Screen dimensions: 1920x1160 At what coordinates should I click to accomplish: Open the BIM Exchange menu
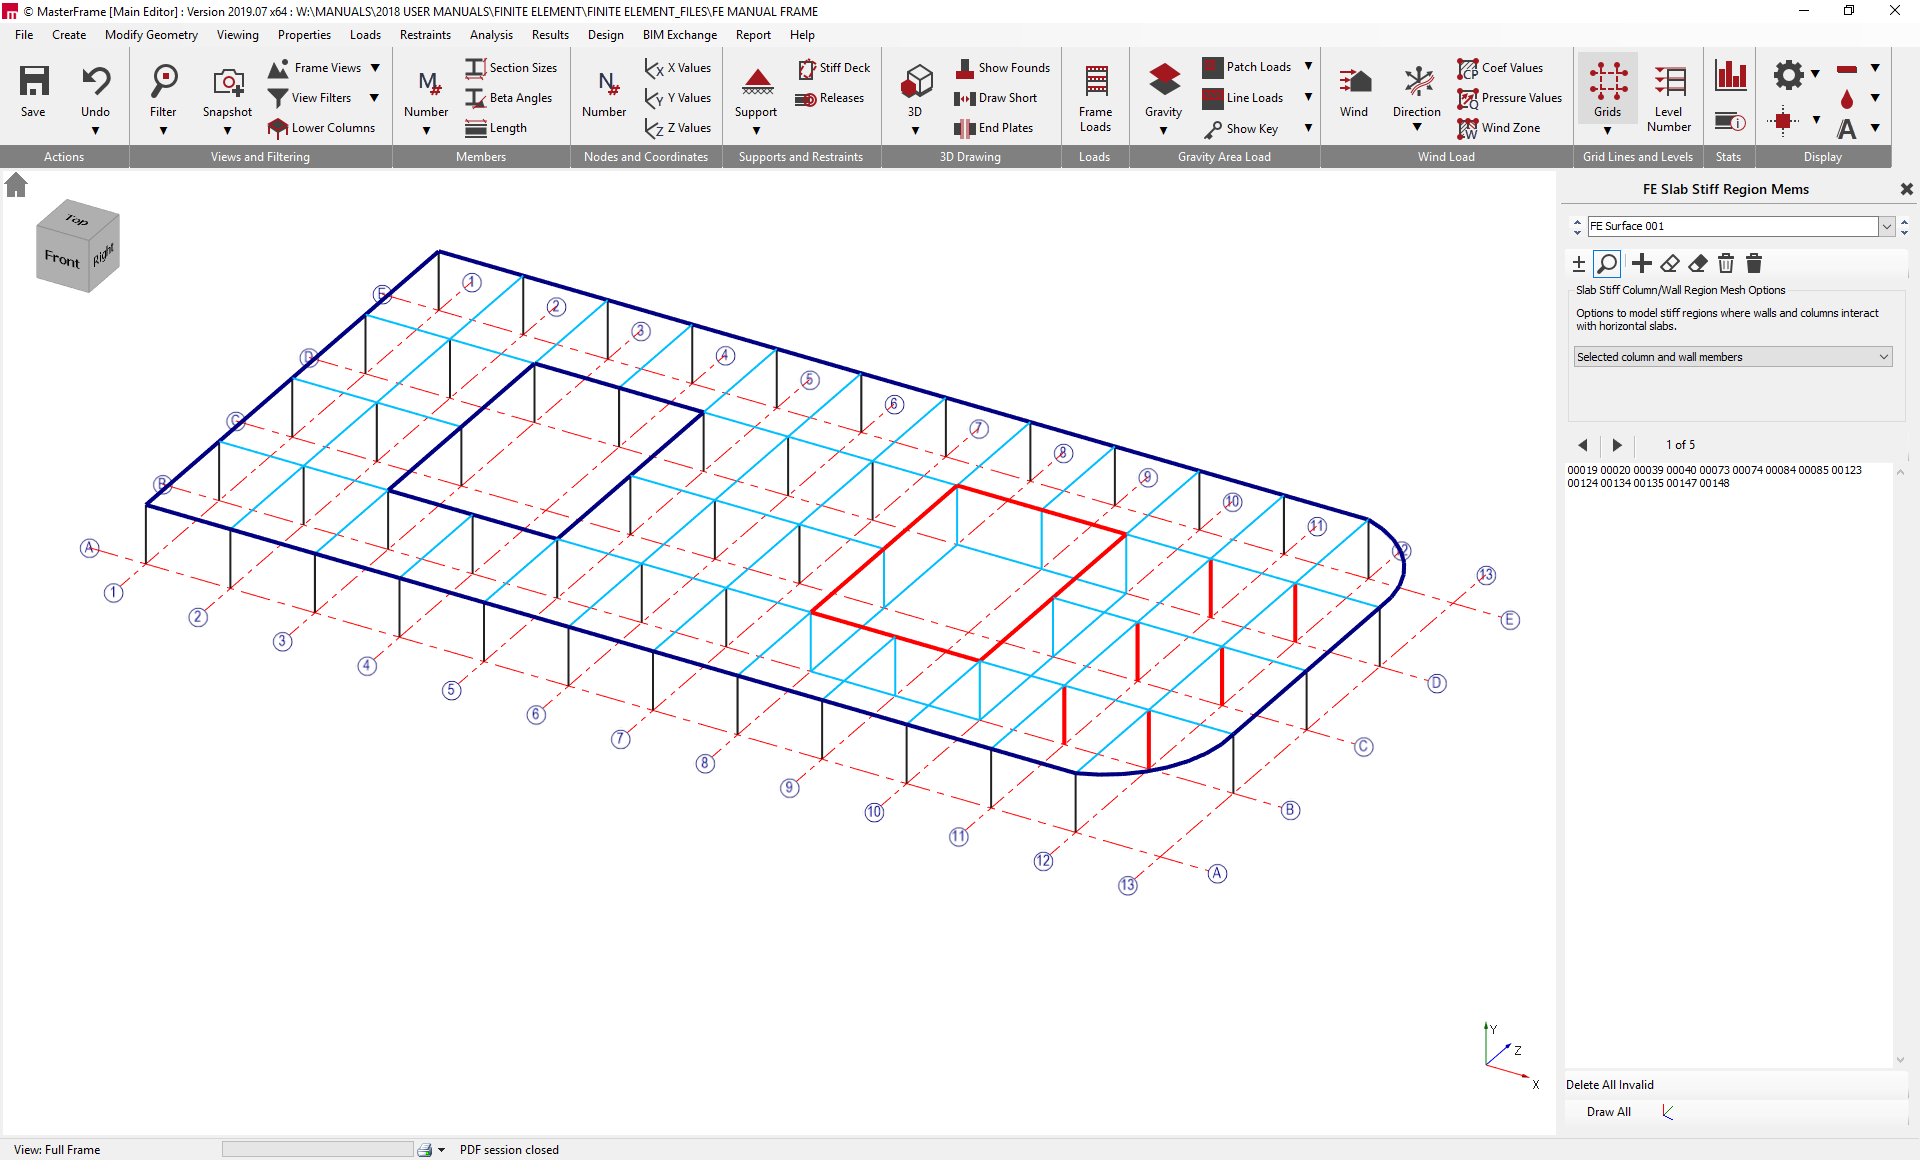(679, 35)
